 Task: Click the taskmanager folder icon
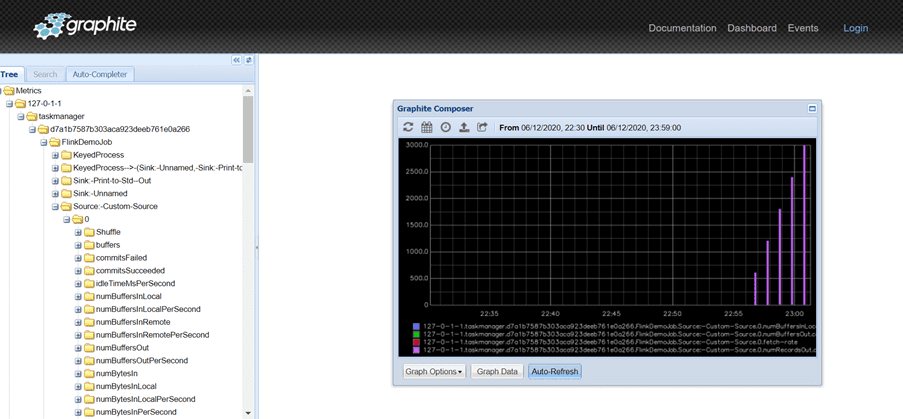32,116
